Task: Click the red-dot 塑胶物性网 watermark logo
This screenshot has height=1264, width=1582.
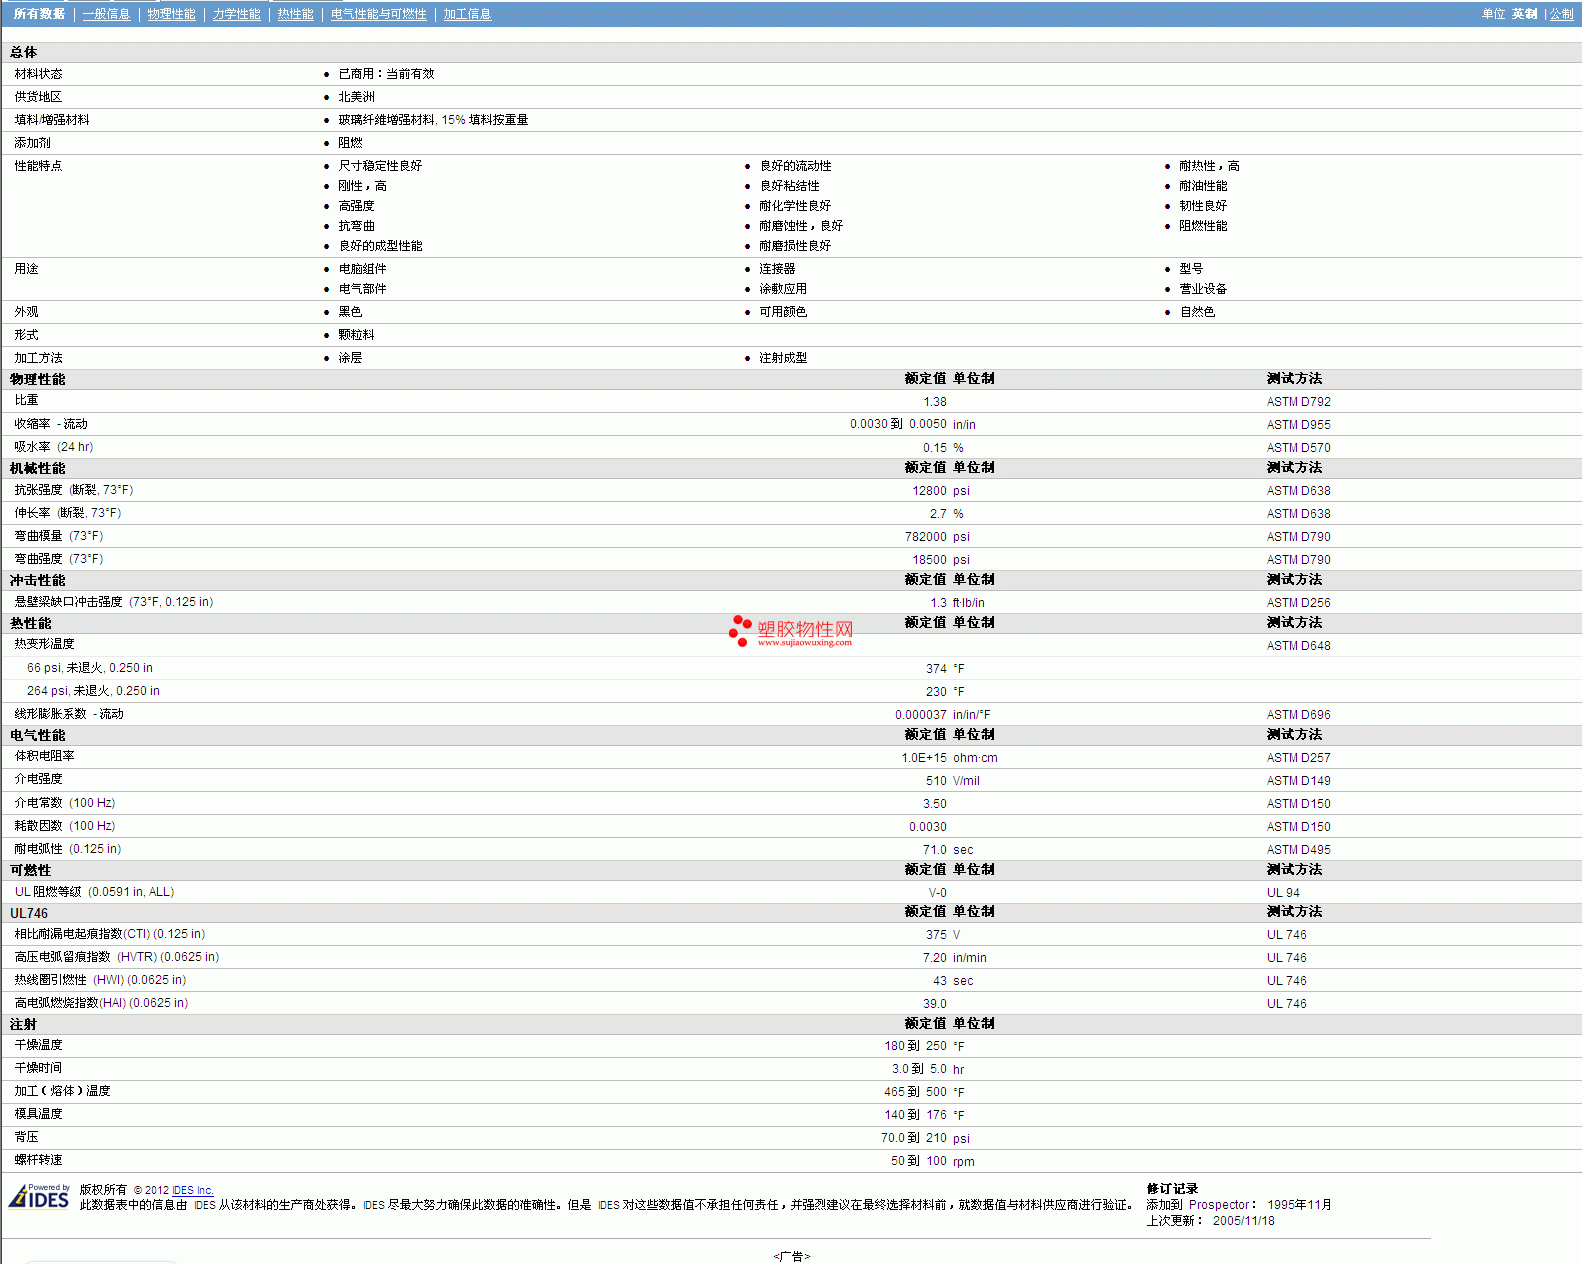Action: point(791,631)
